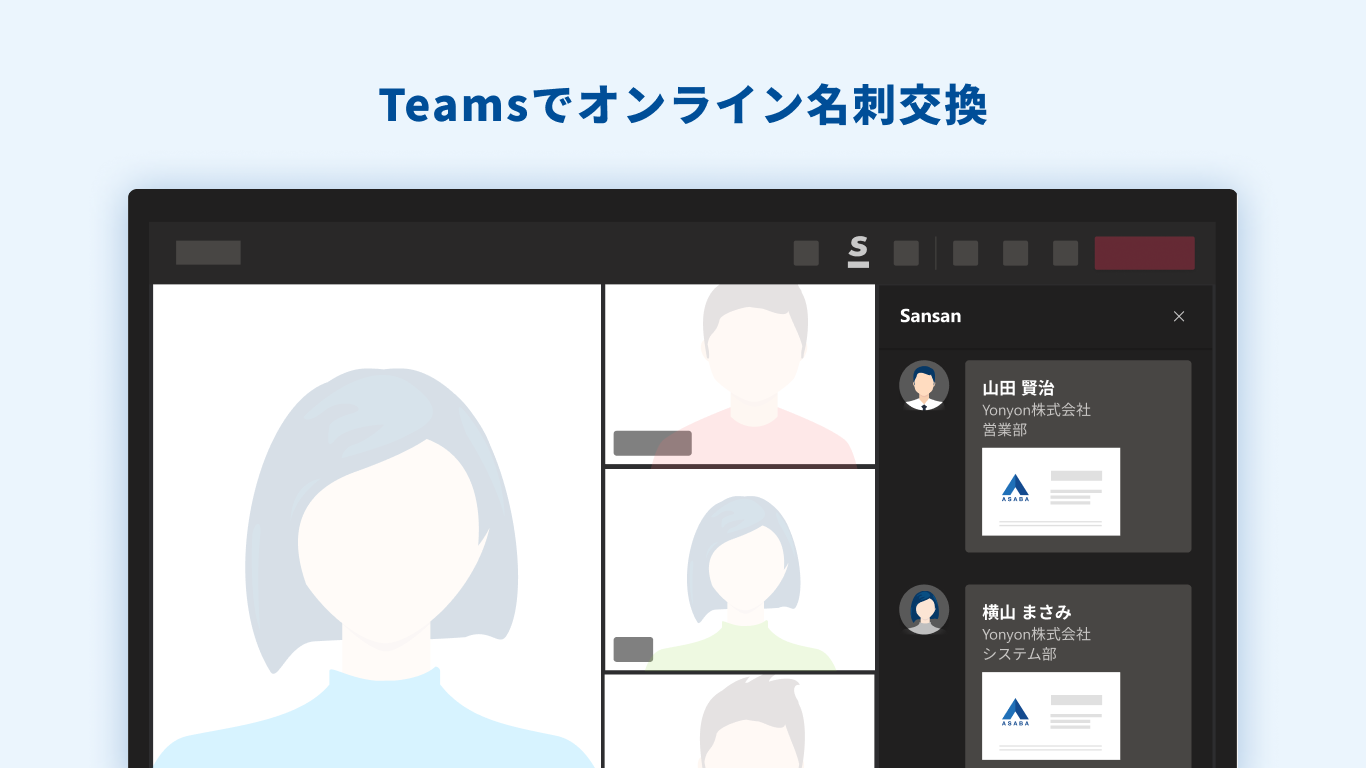Click the toolbar placeholder adjacent to leave button
Viewport: 1366px width, 768px height.
(1065, 253)
